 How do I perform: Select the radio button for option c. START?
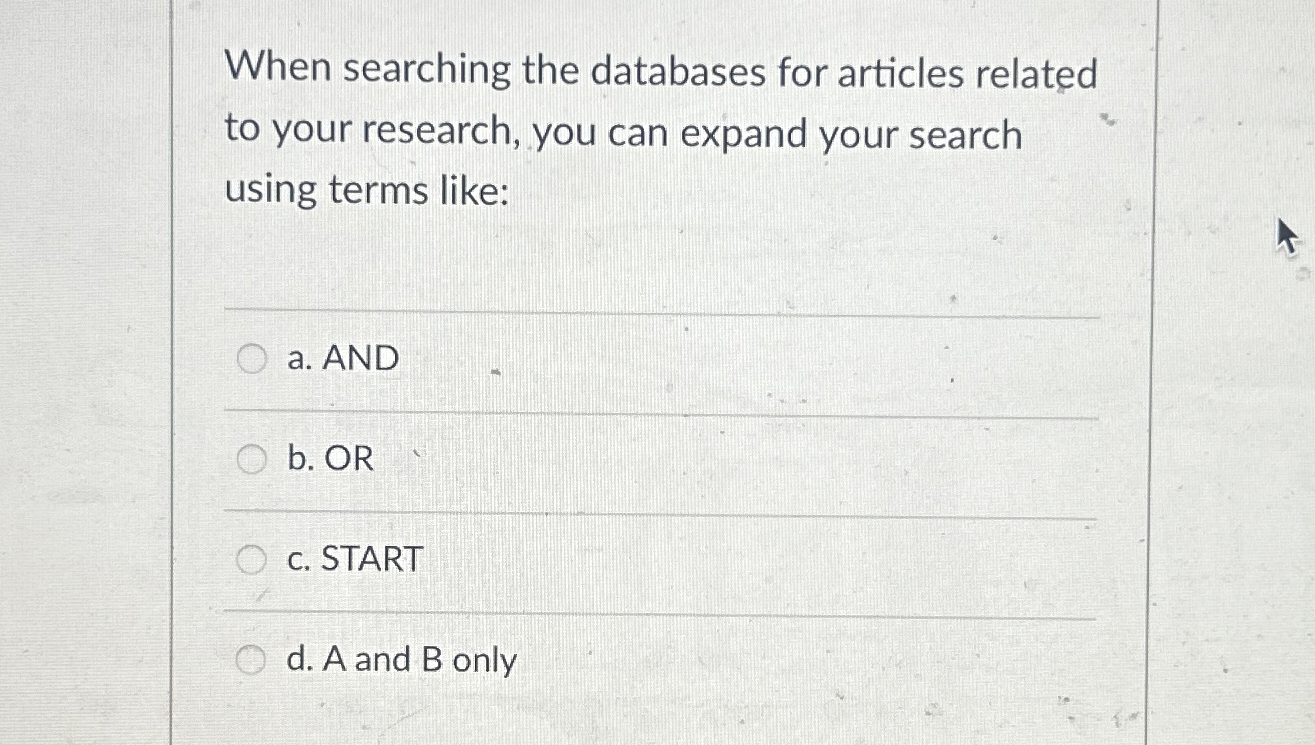[252, 559]
